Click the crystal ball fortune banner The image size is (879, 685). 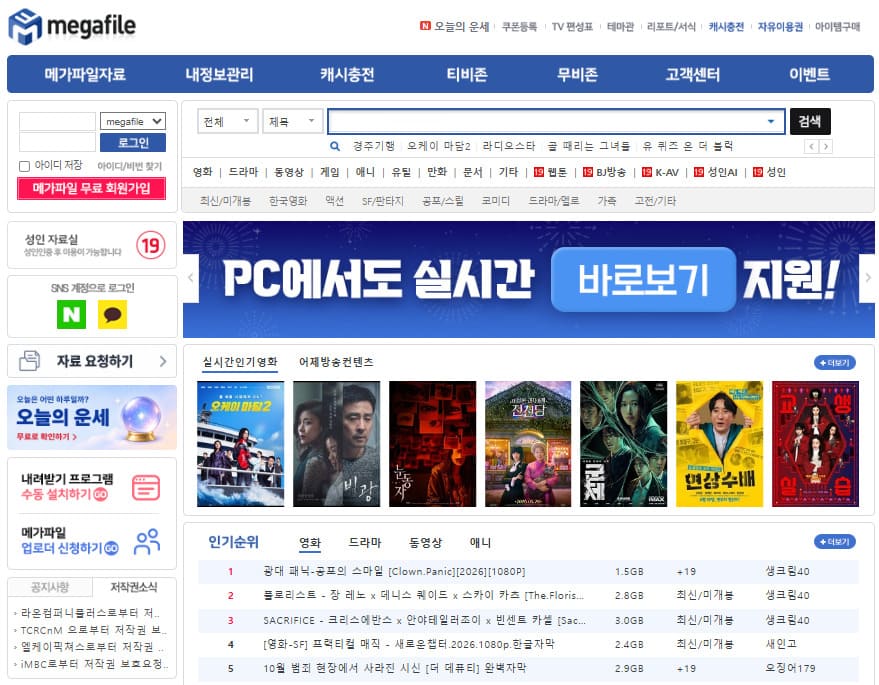(x=92, y=418)
